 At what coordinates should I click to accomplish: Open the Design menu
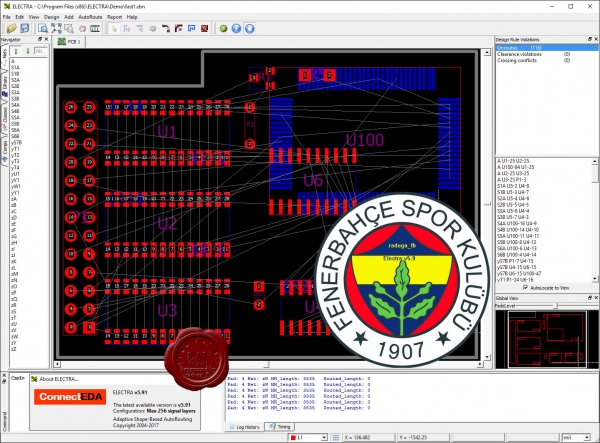[x=51, y=17]
